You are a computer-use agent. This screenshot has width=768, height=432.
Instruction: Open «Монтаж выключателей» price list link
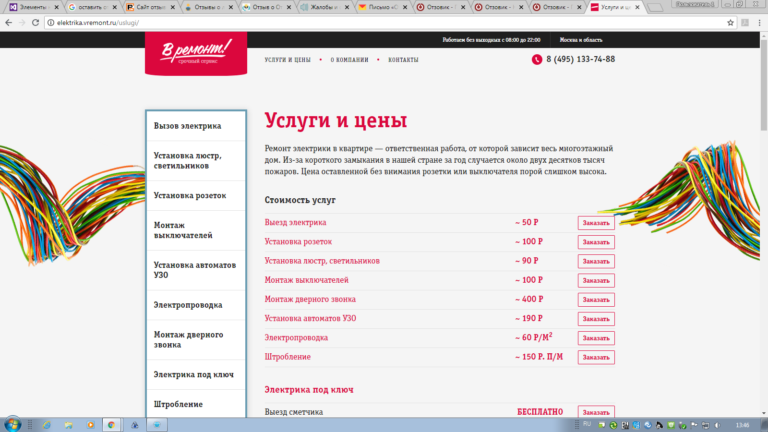click(x=307, y=280)
